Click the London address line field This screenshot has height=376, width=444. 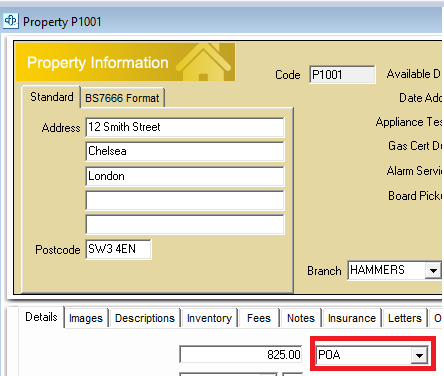(x=185, y=176)
